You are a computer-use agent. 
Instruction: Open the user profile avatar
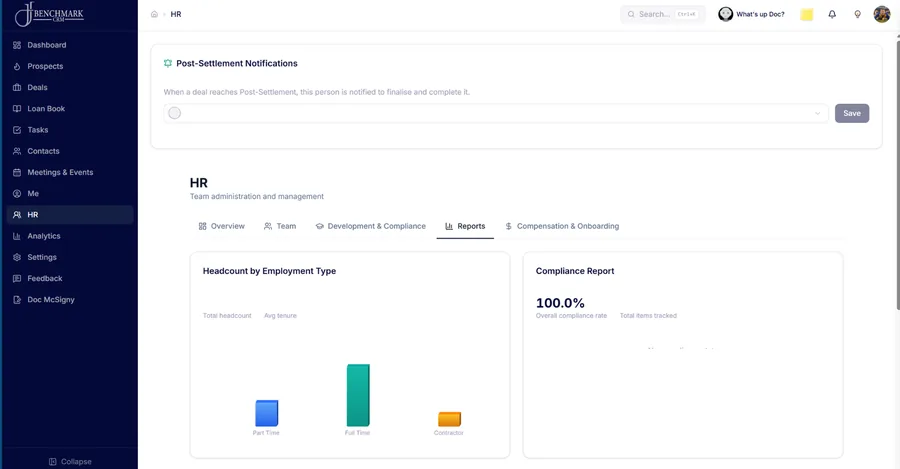click(882, 14)
